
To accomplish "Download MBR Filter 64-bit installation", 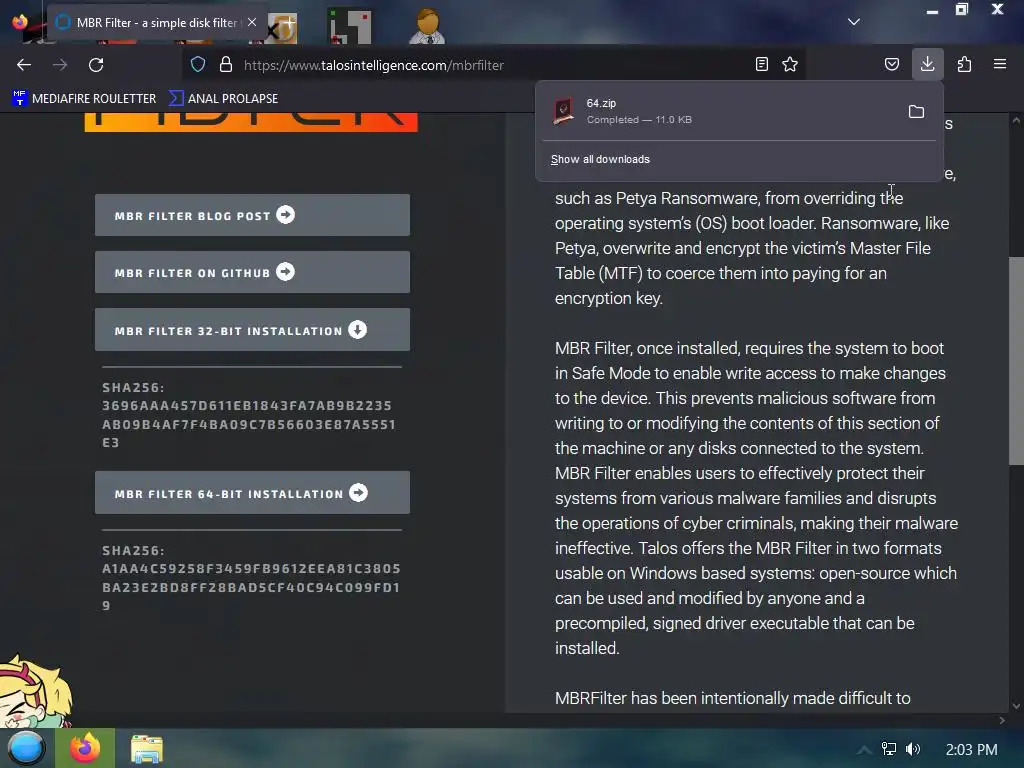I will click(x=252, y=492).
